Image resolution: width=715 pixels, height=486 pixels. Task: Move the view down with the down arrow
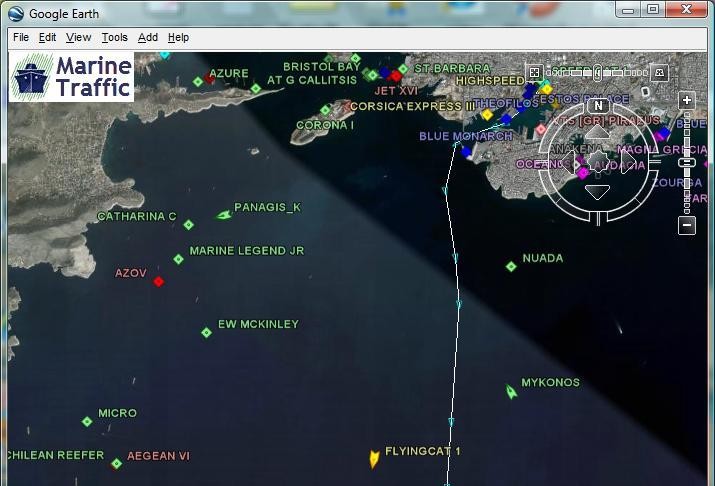tap(598, 192)
